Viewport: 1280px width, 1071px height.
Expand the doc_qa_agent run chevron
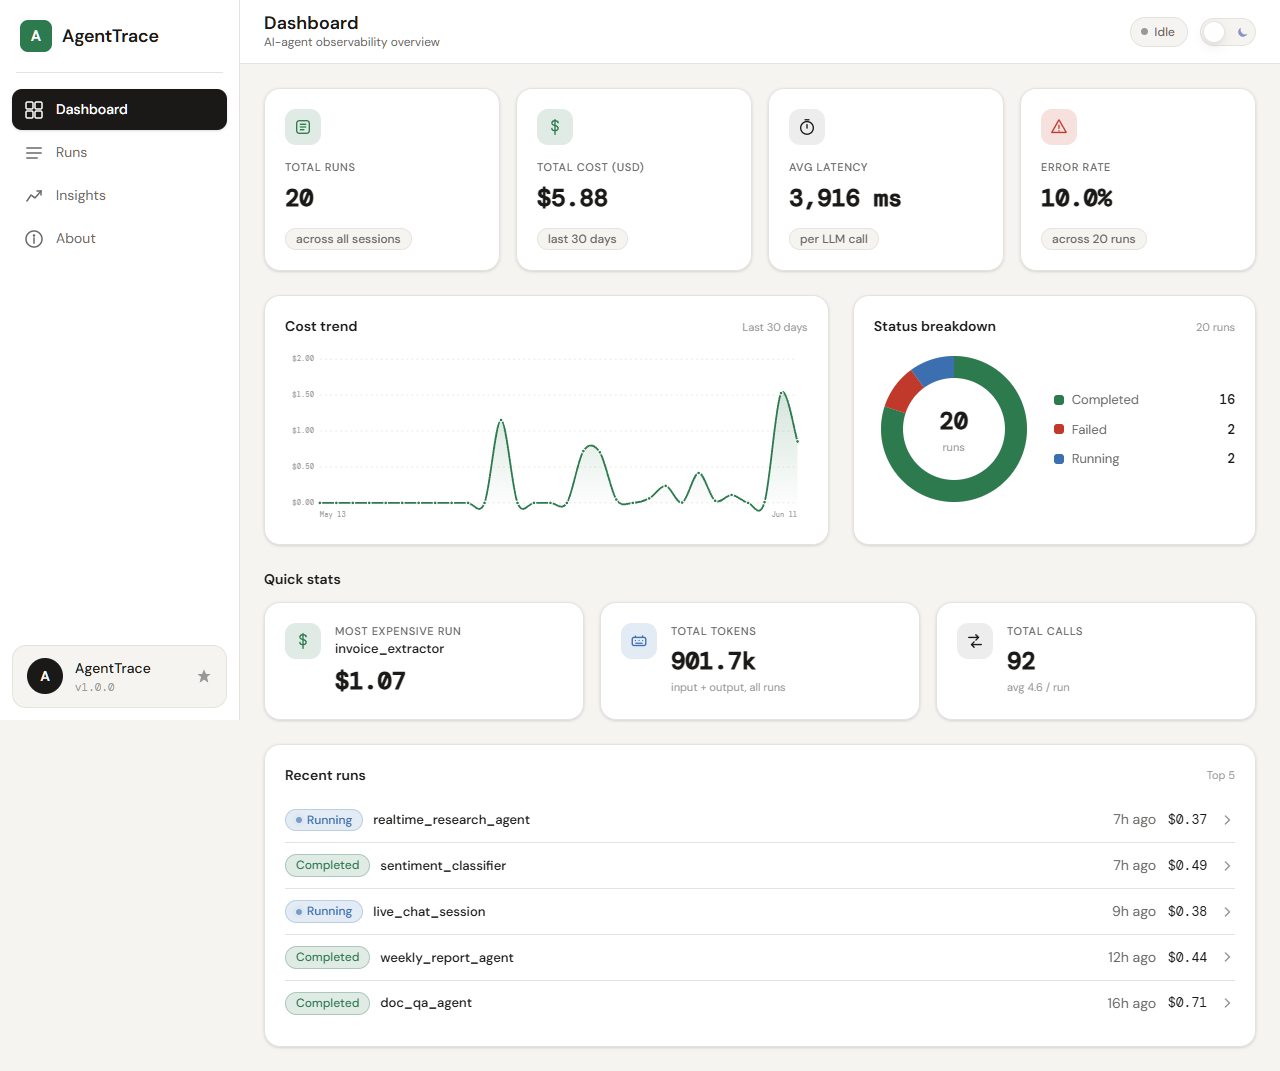click(1227, 1003)
